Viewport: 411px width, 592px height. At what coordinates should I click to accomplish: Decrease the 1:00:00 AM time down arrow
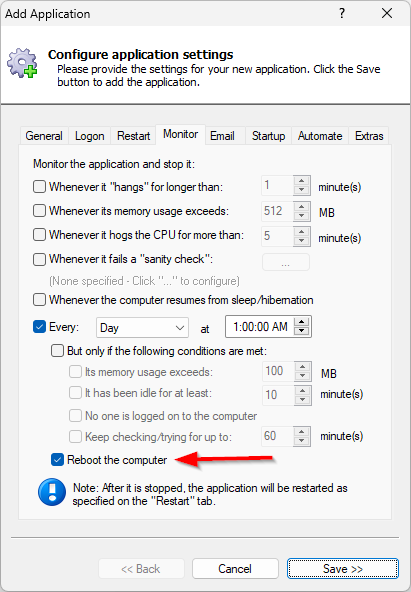302,331
